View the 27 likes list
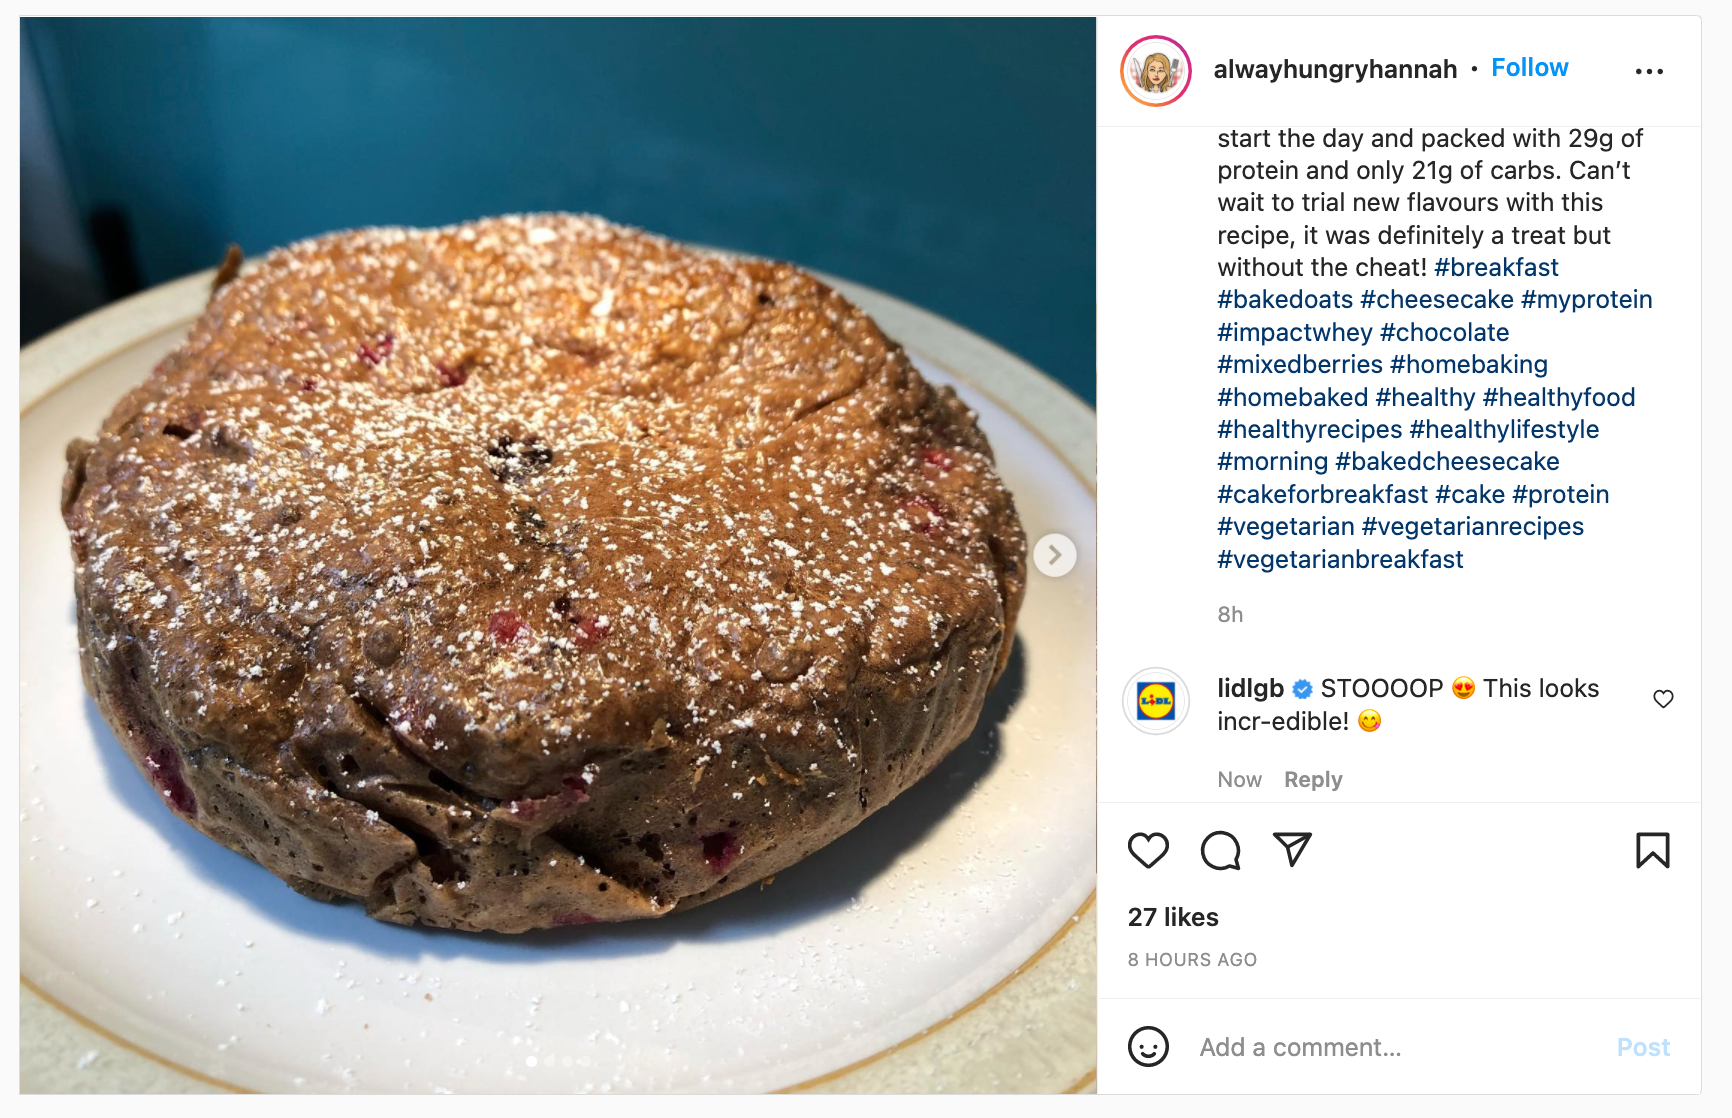Viewport: 1732px width, 1118px height. point(1173,917)
